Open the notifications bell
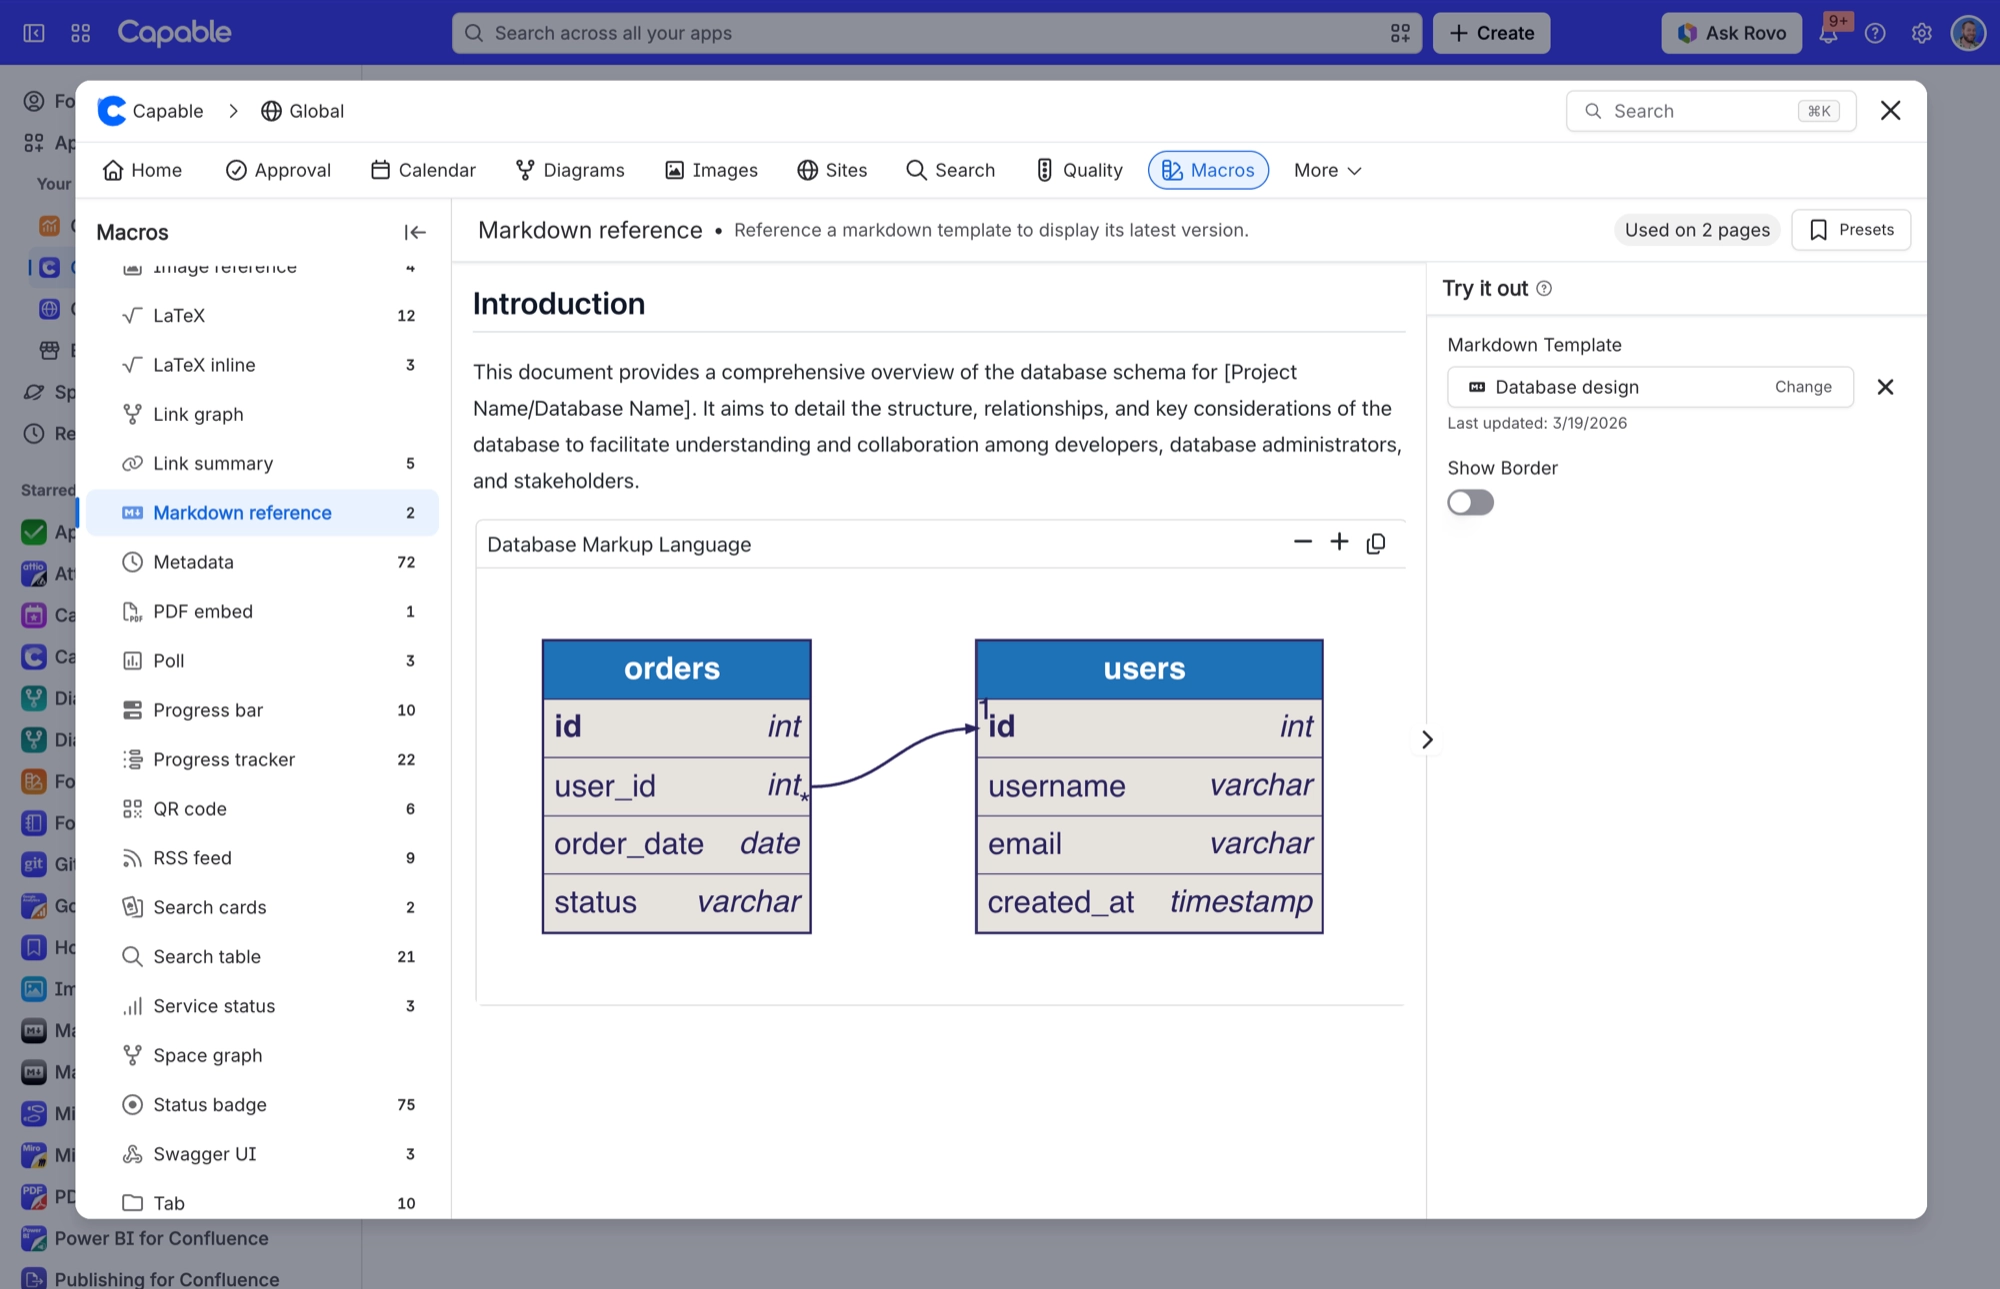Image resolution: width=2000 pixels, height=1289 pixels. click(x=1828, y=33)
